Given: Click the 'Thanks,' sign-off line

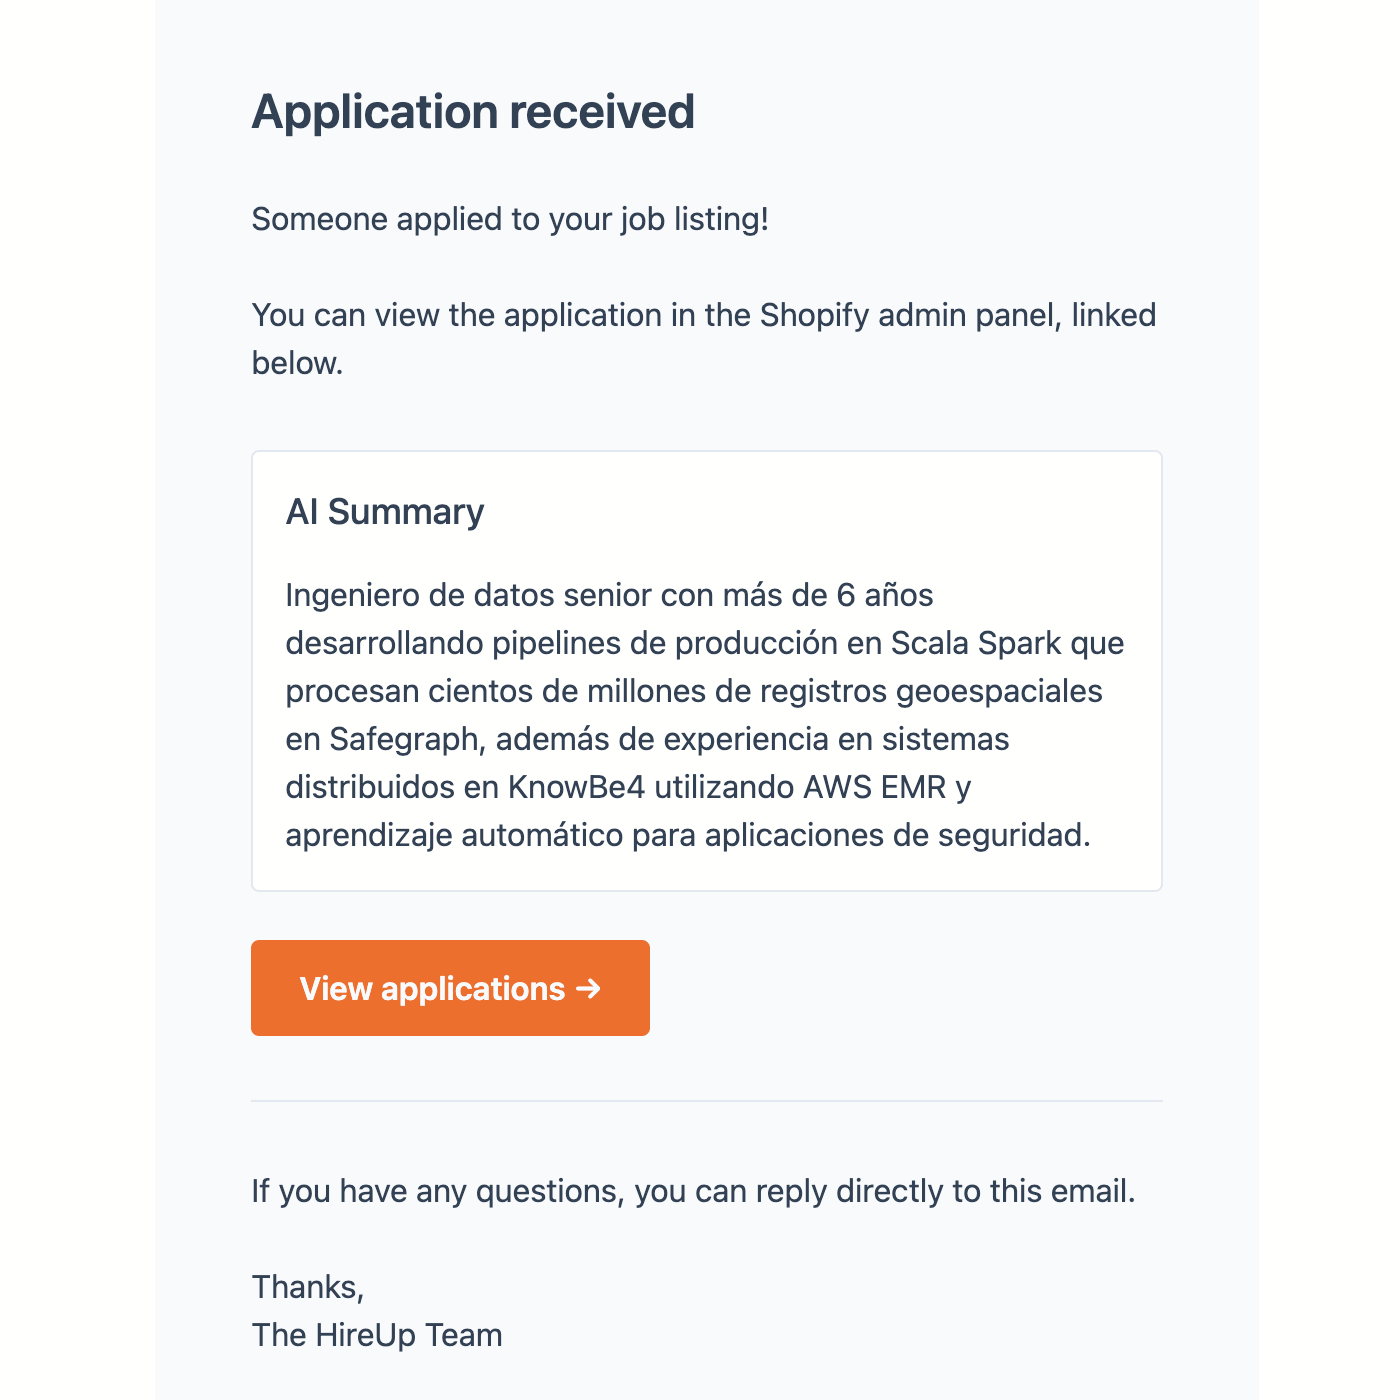Looking at the screenshot, I should [308, 1287].
